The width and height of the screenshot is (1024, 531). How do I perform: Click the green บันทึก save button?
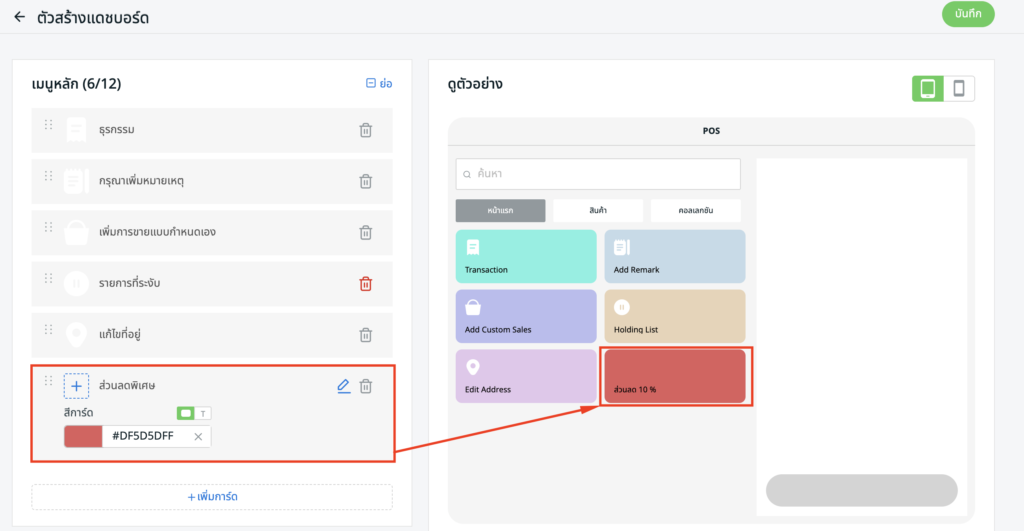[967, 14]
